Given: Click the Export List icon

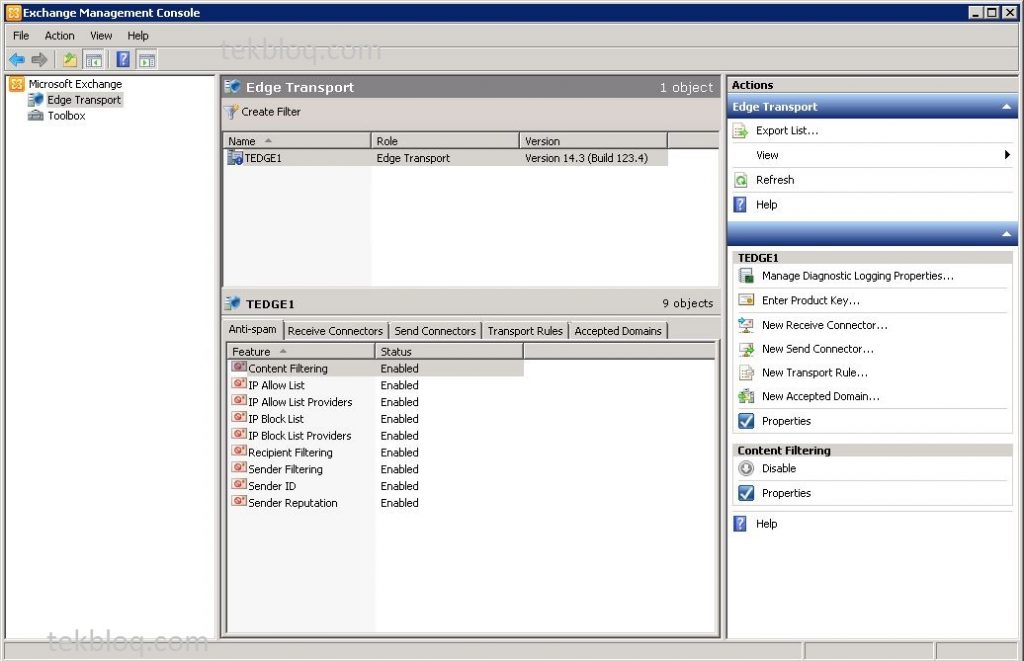Looking at the screenshot, I should (741, 131).
